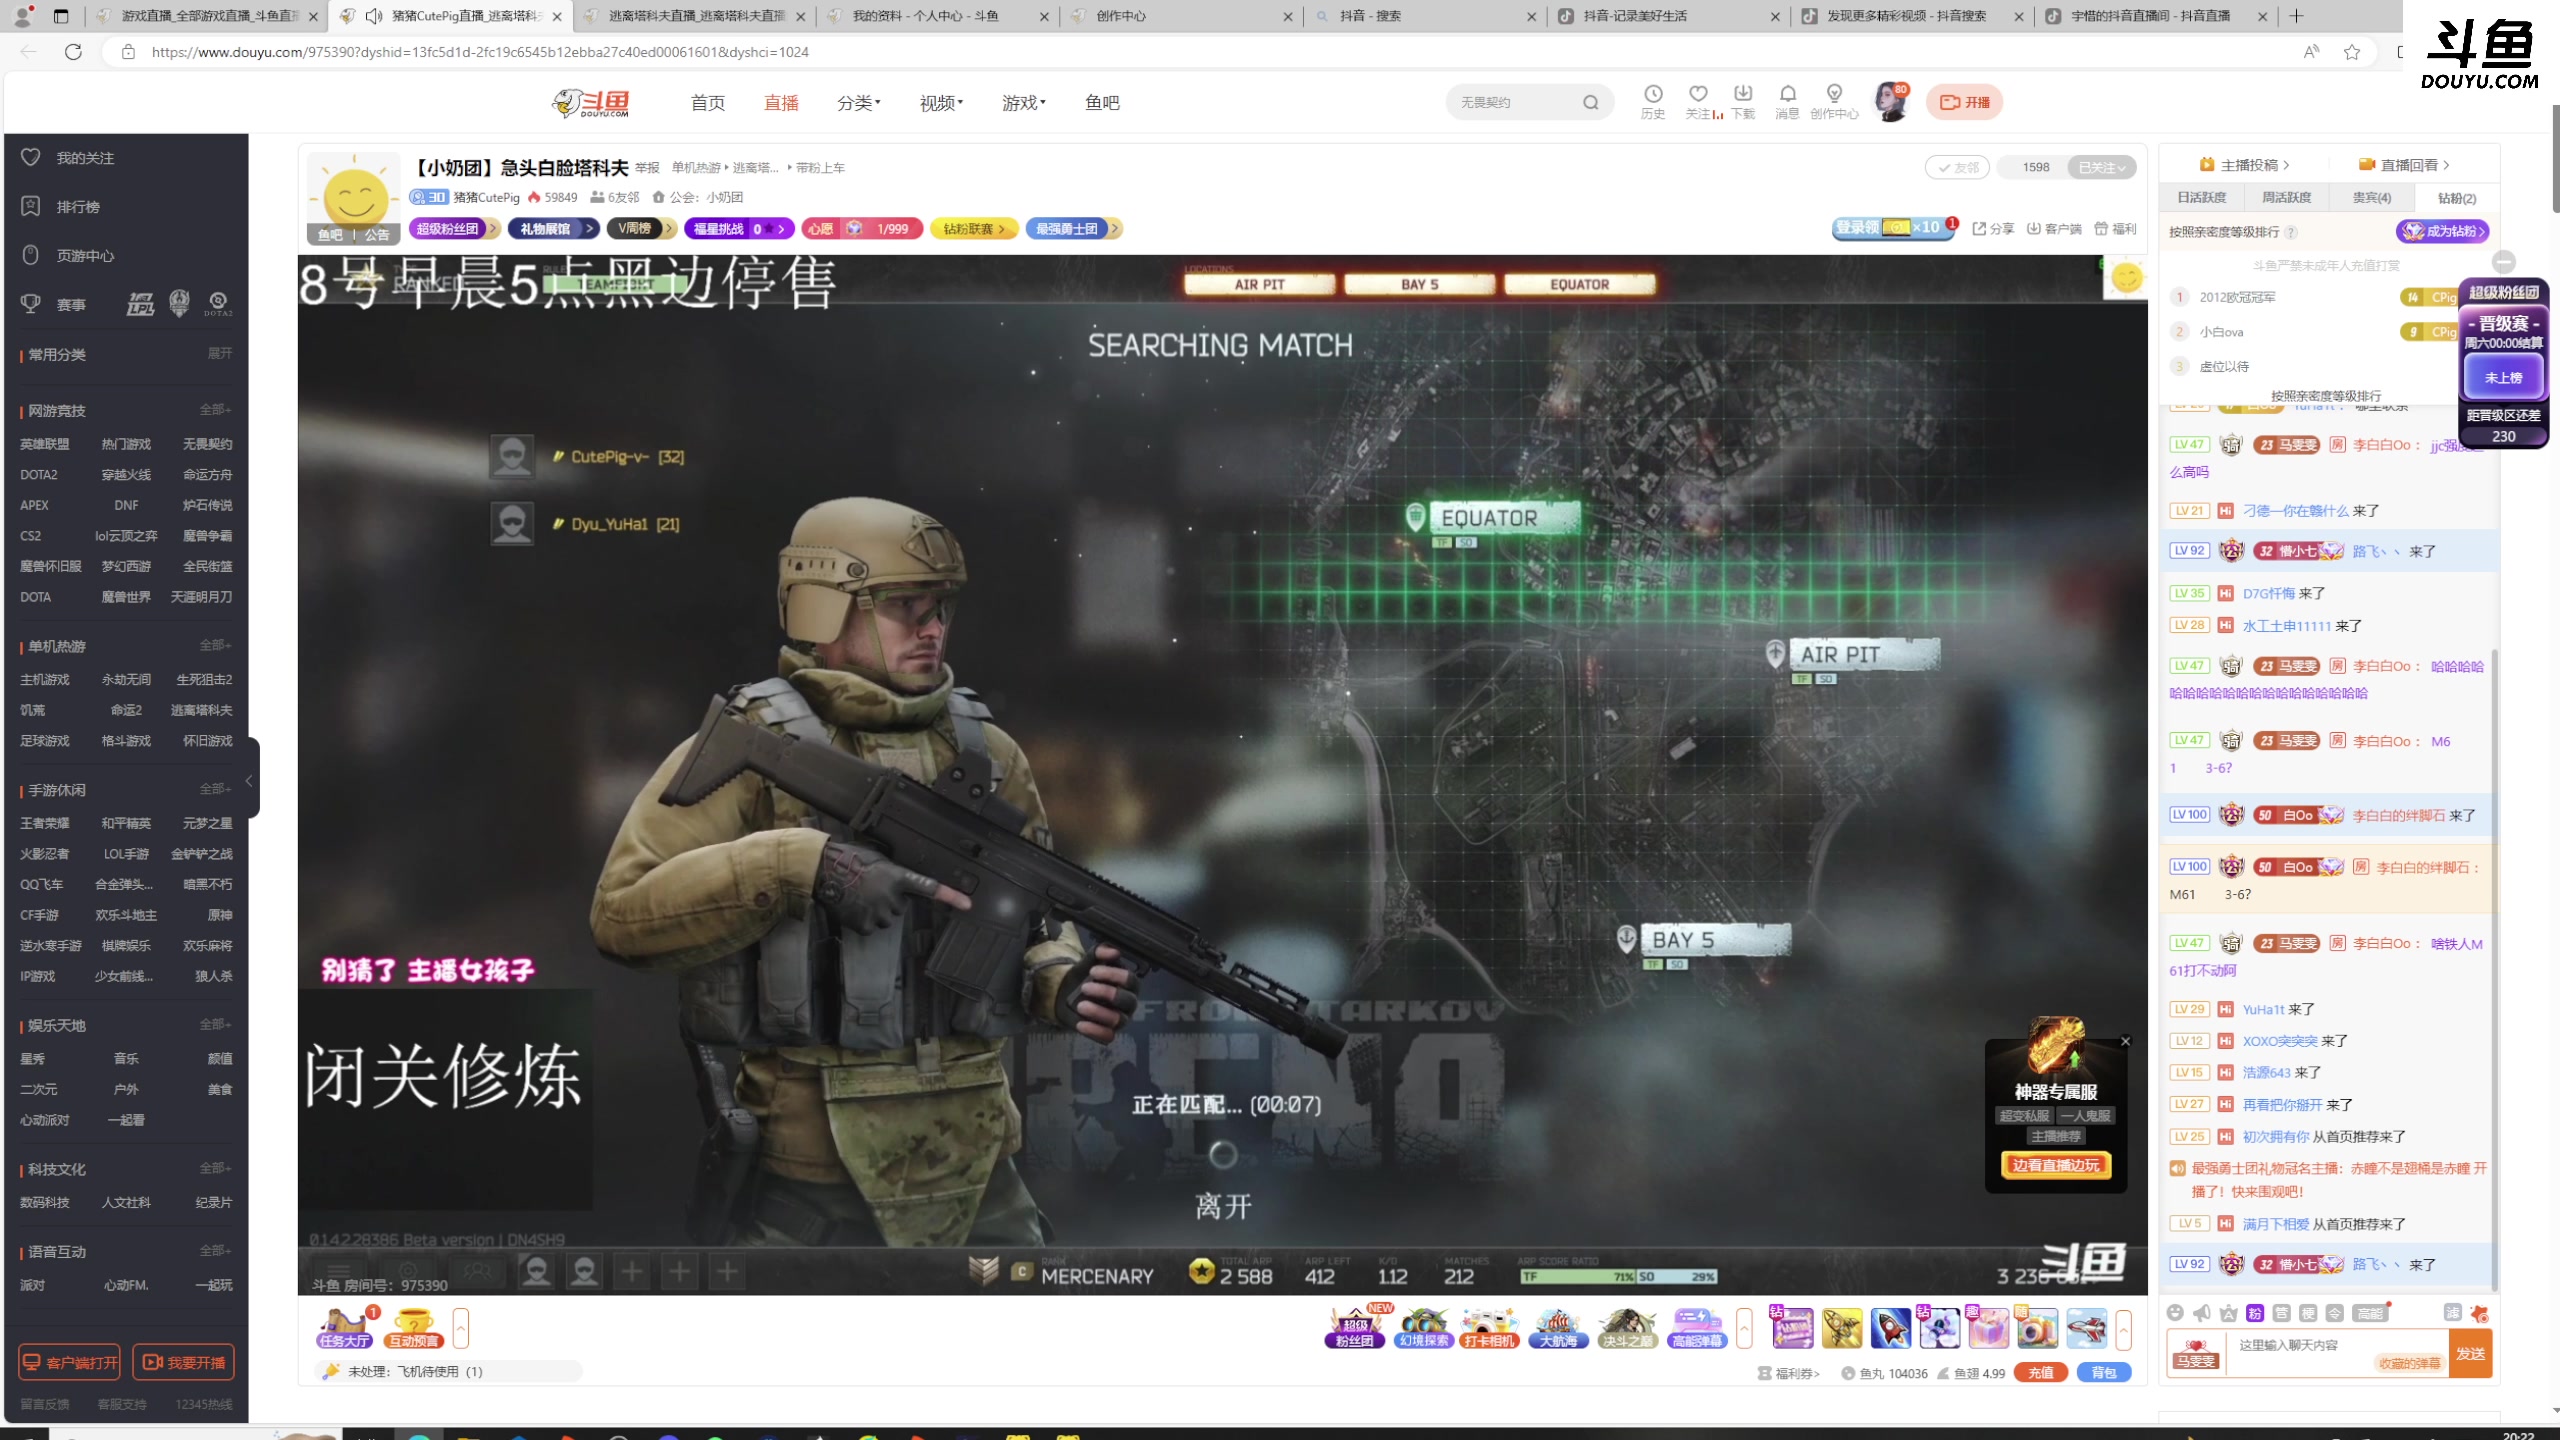Click the chat panel scrollbar
2560x1440 pixels.
(2494, 970)
